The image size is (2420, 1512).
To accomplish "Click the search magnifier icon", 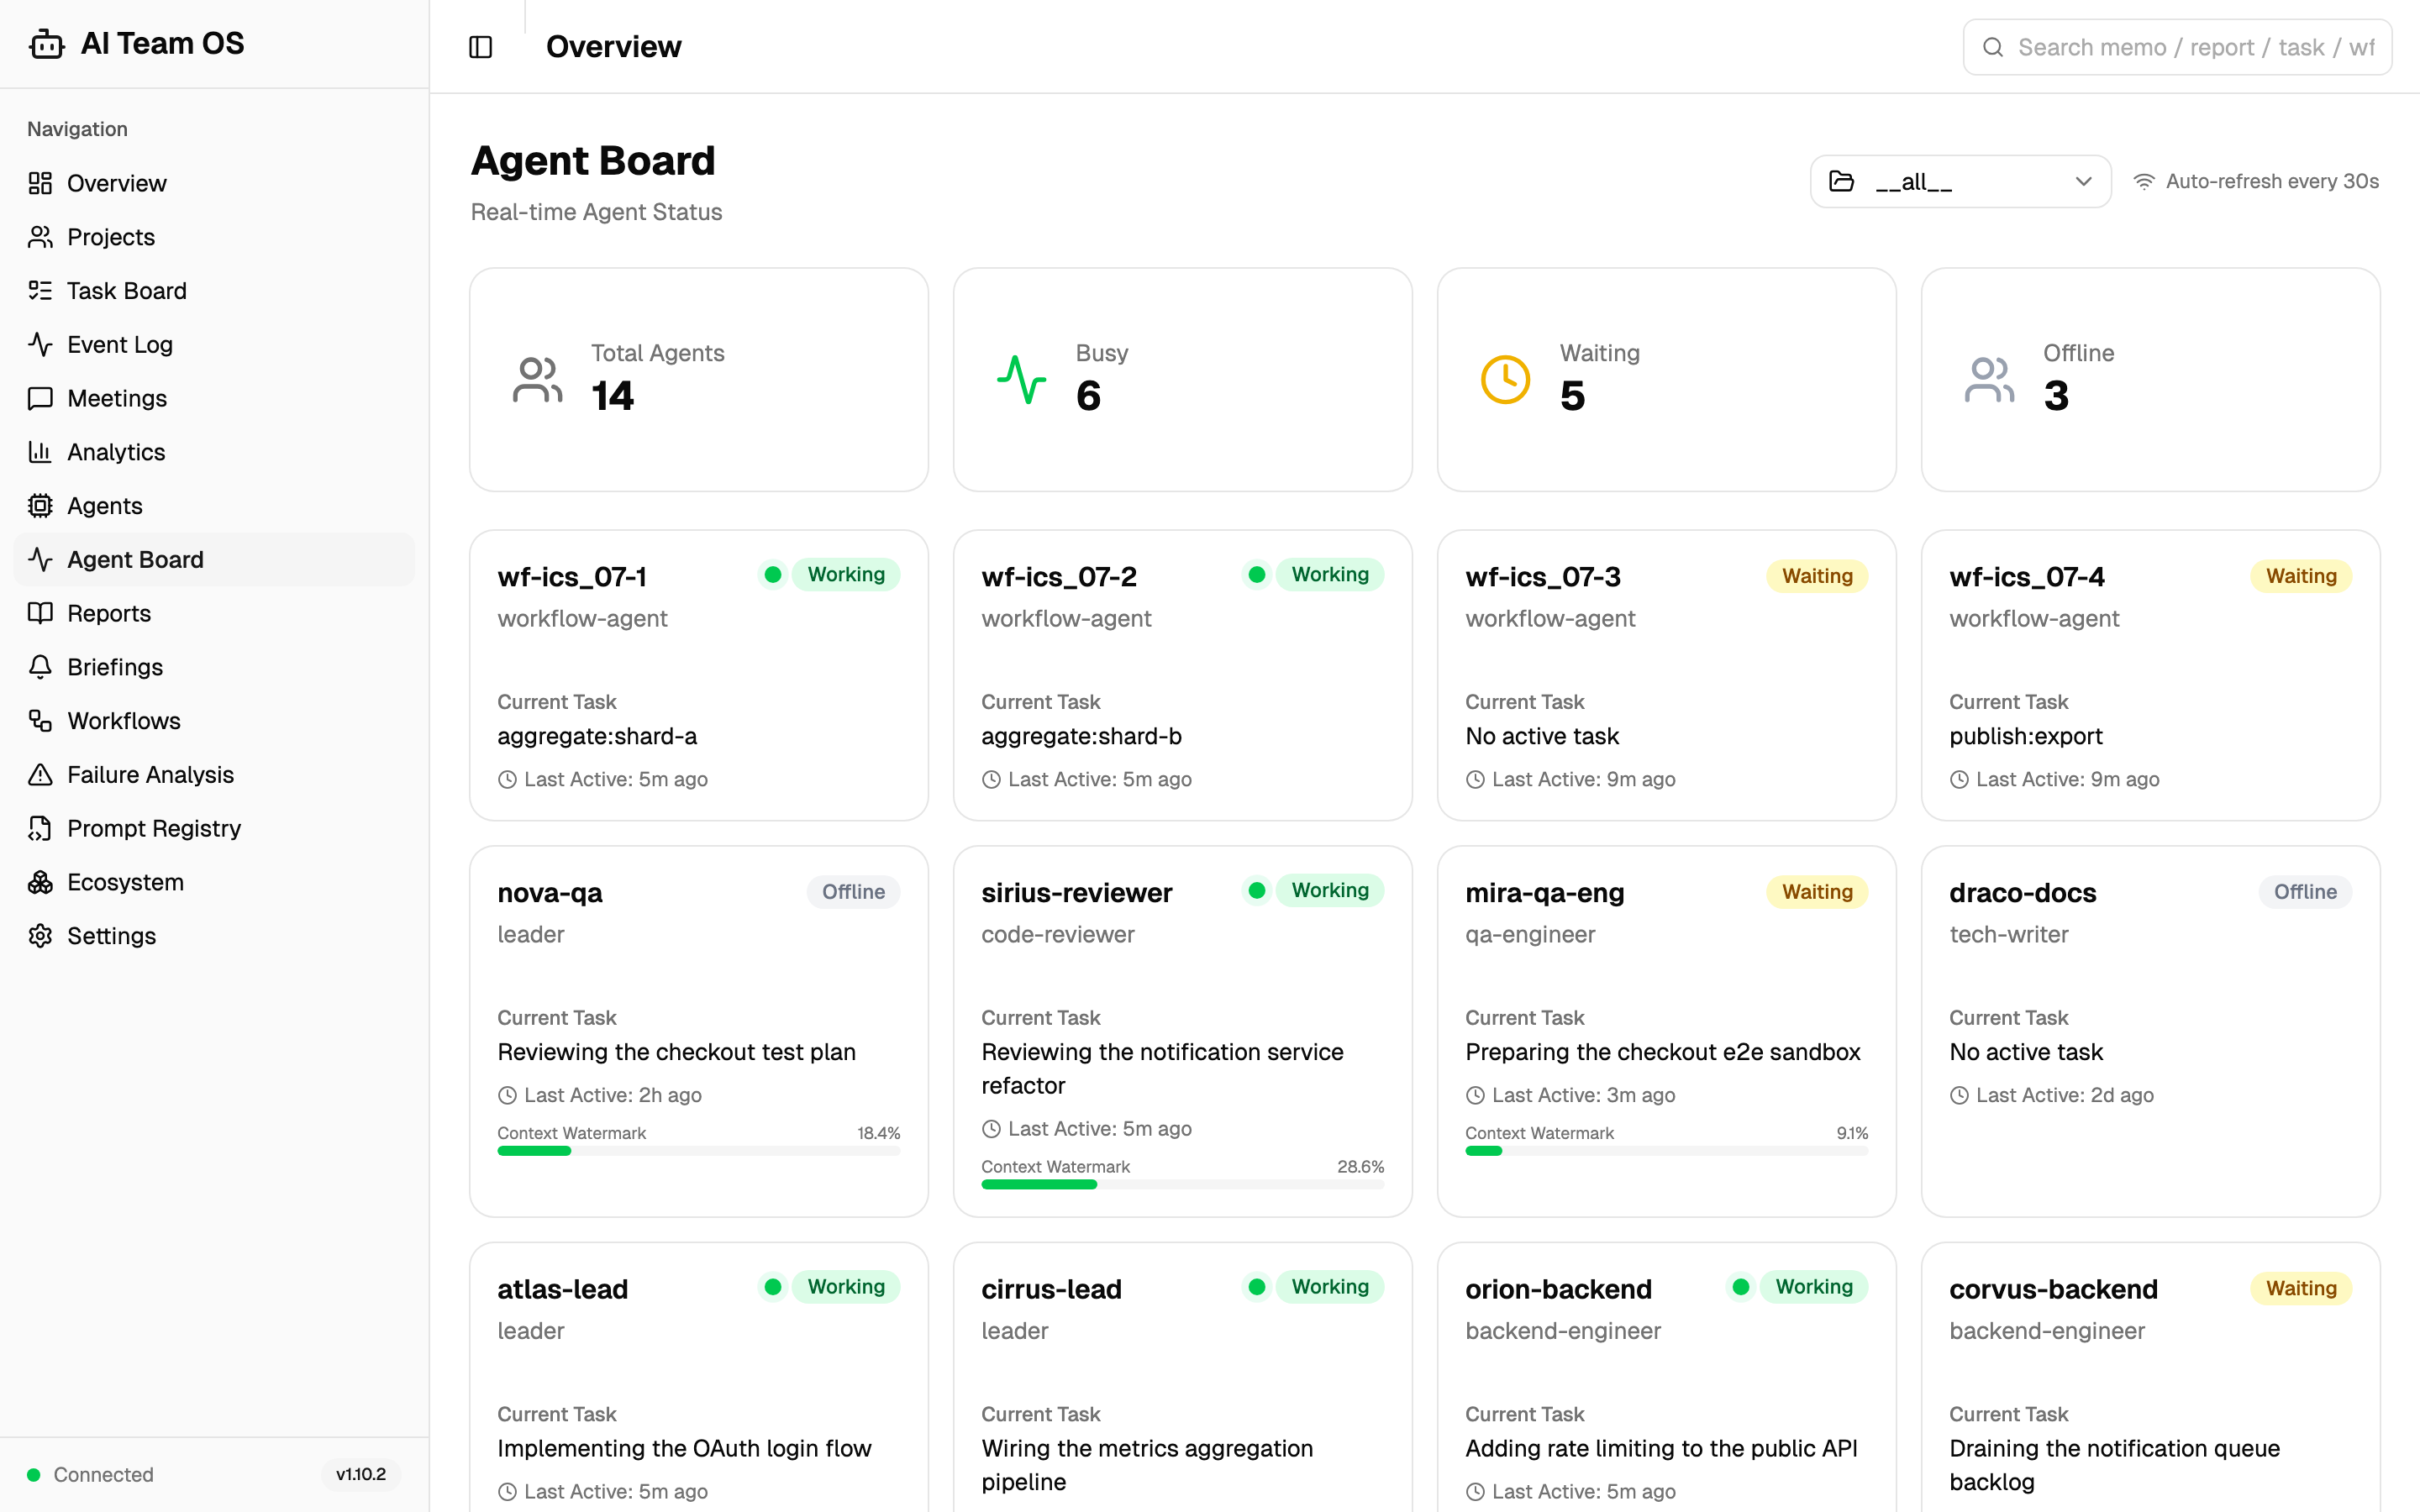I will point(1993,47).
